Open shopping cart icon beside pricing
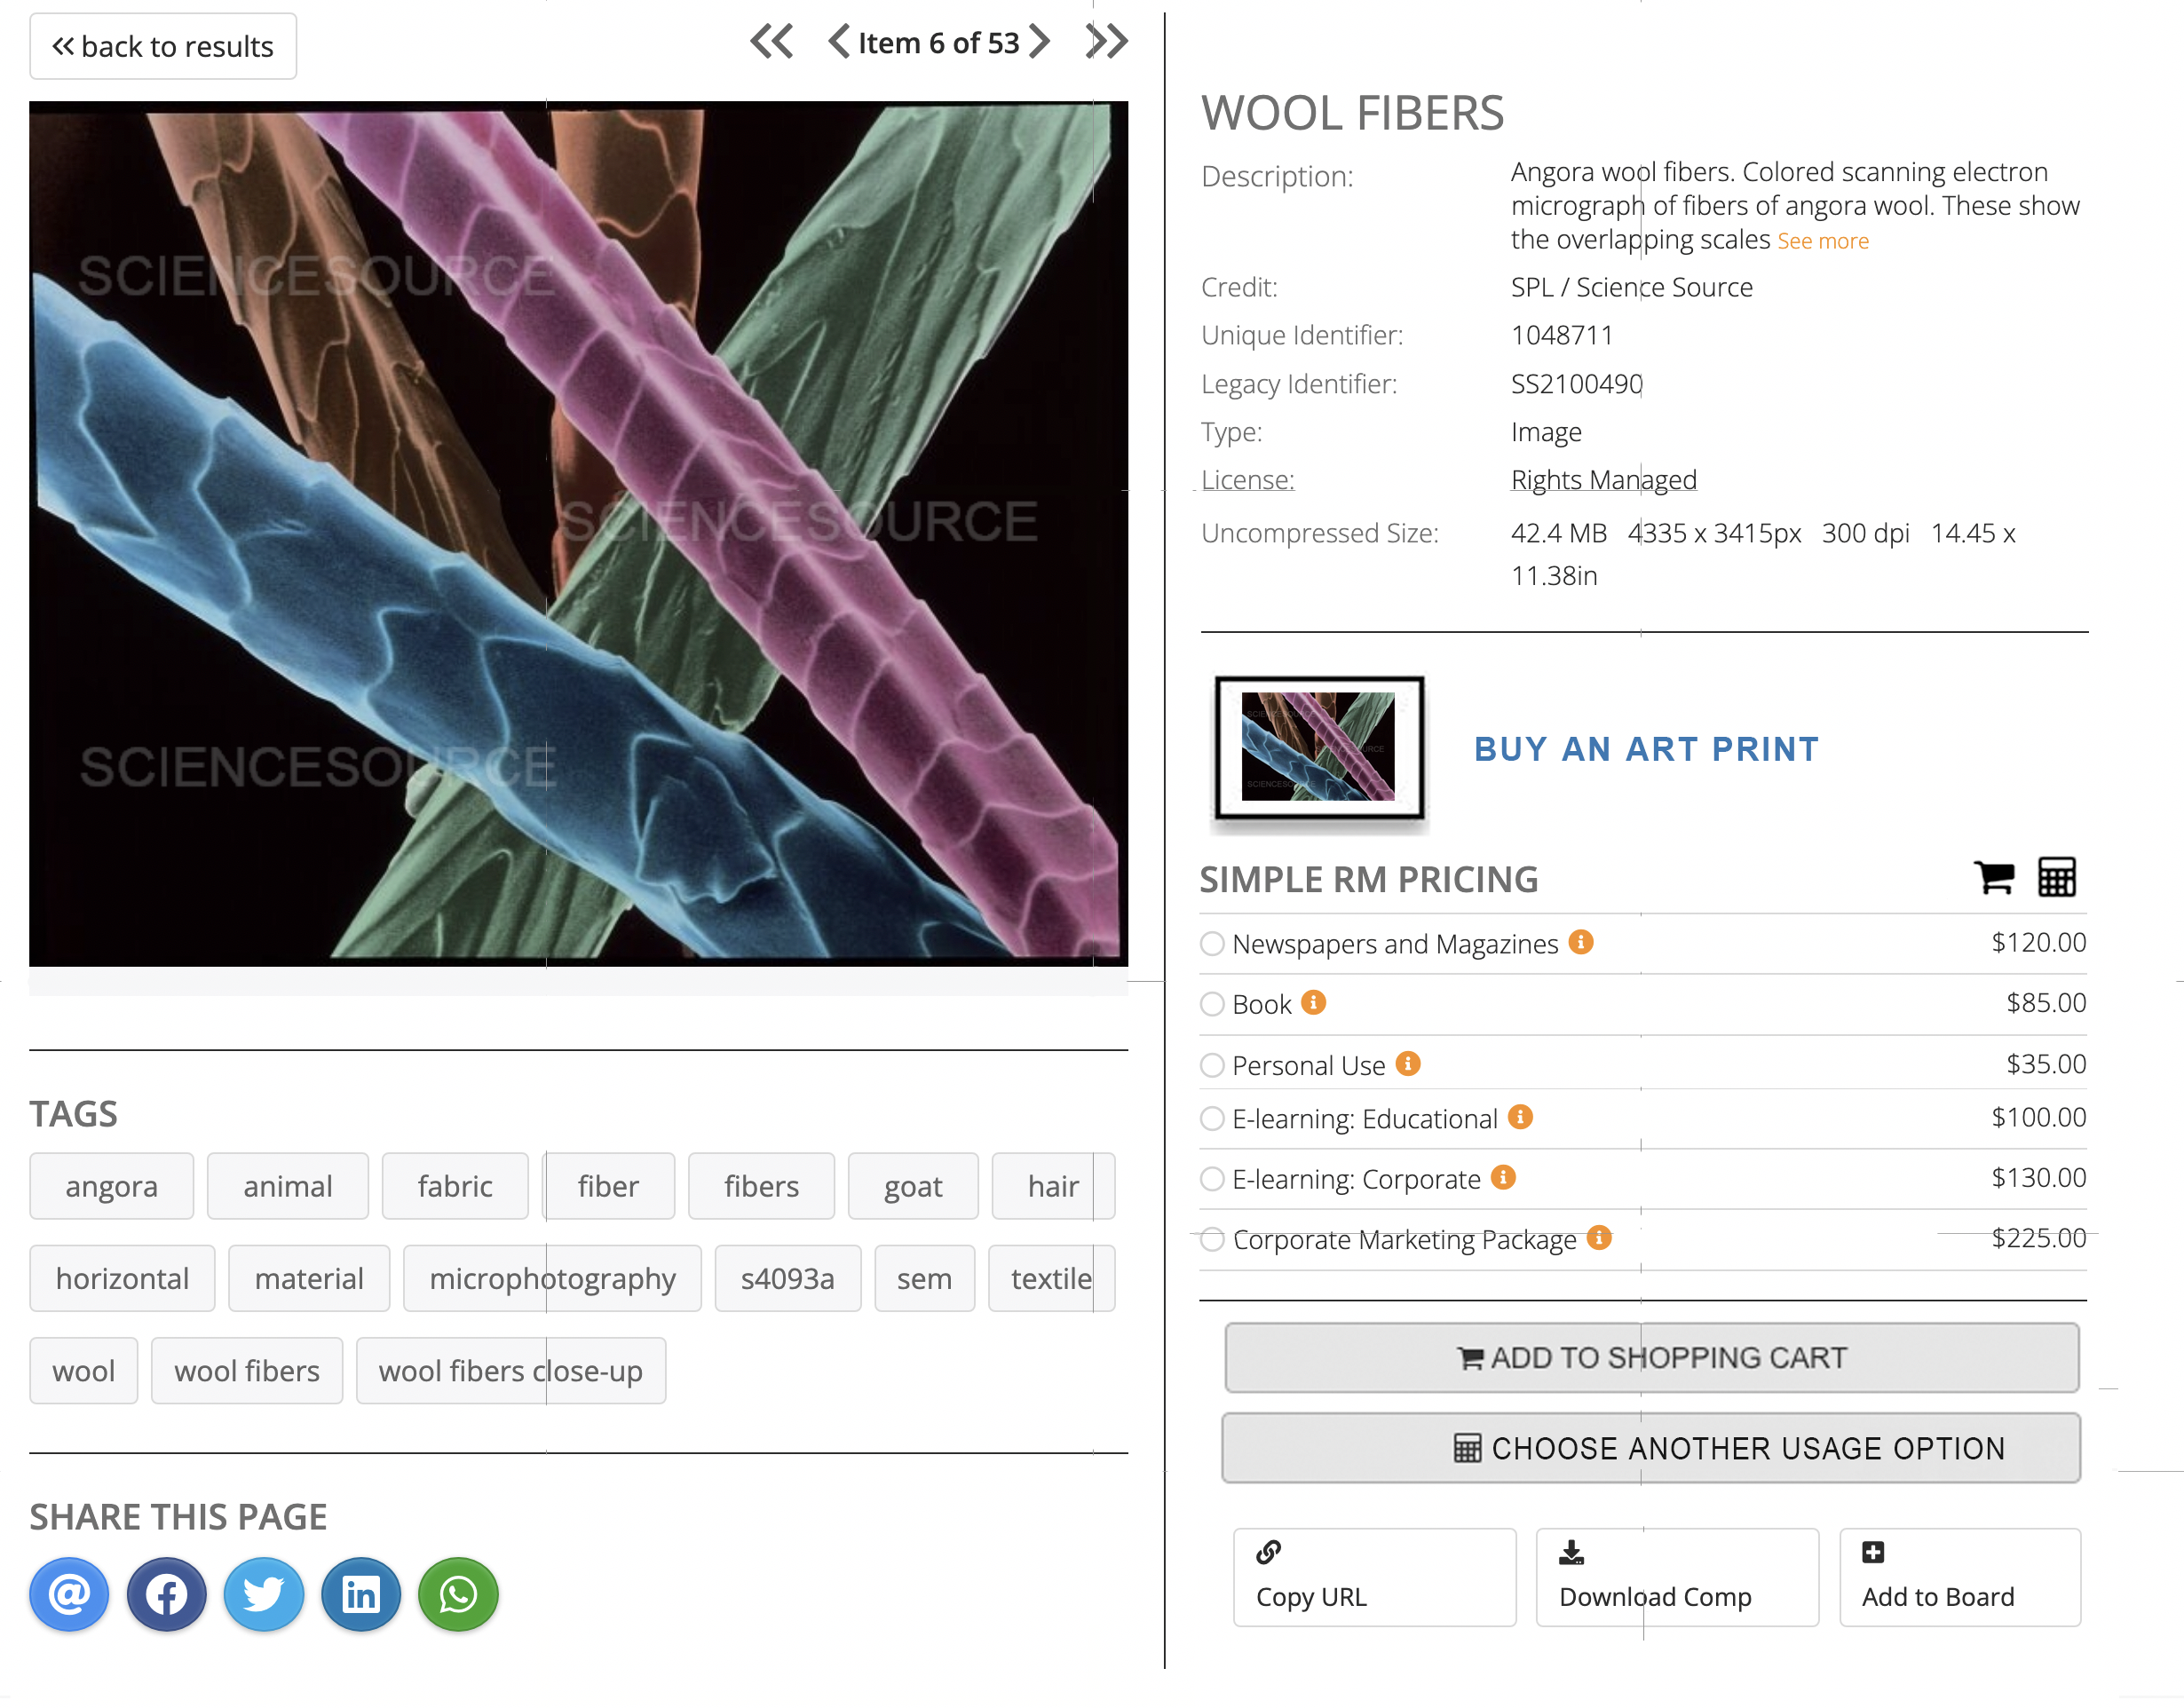This screenshot has height=1708, width=2184. pyautogui.click(x=1993, y=877)
